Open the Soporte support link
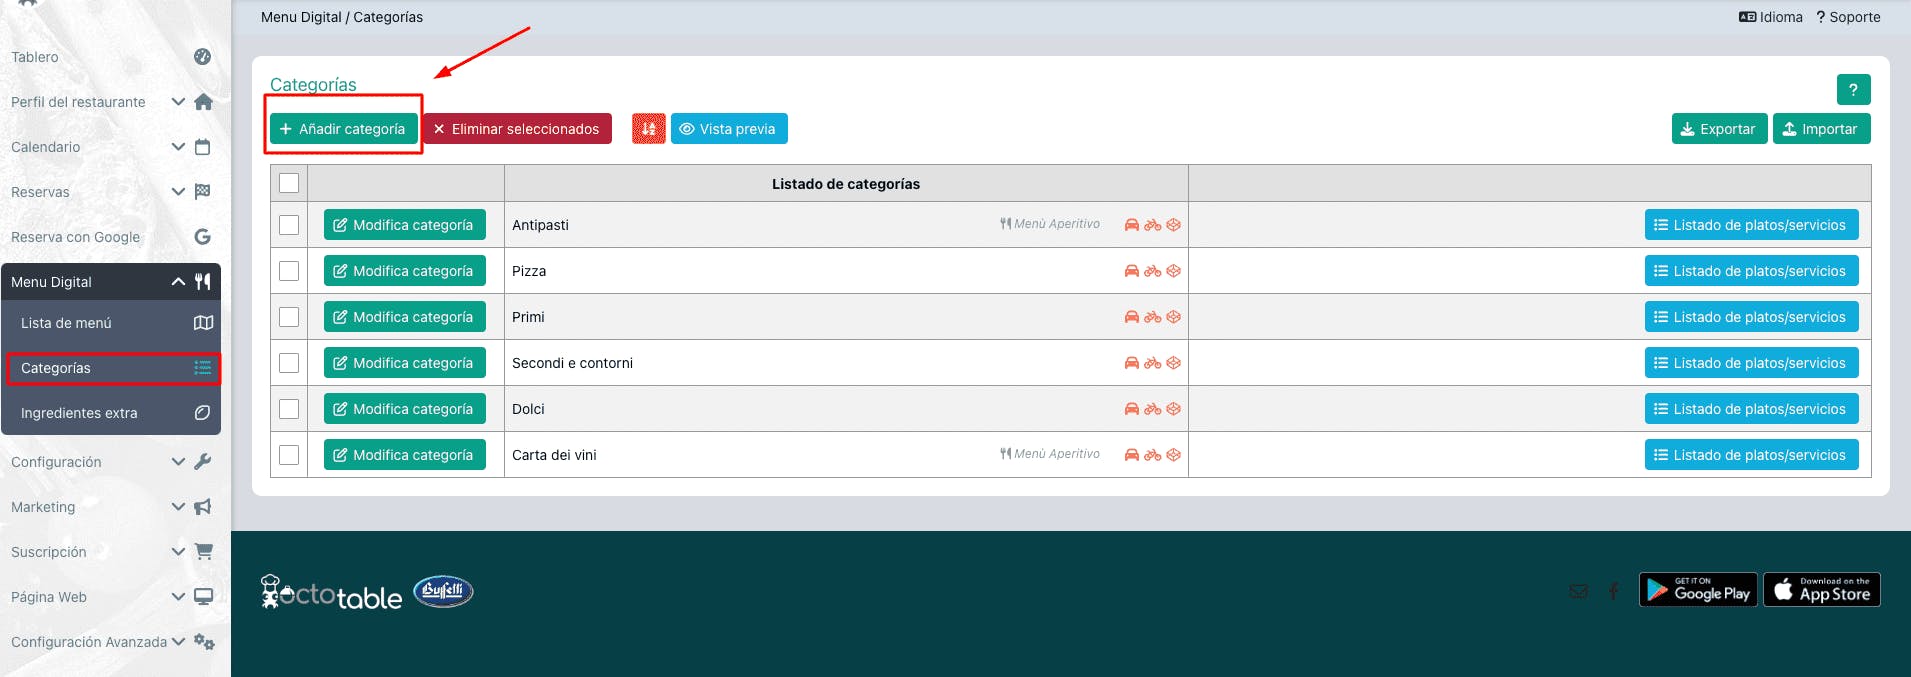The width and height of the screenshot is (1911, 677). tap(1848, 17)
